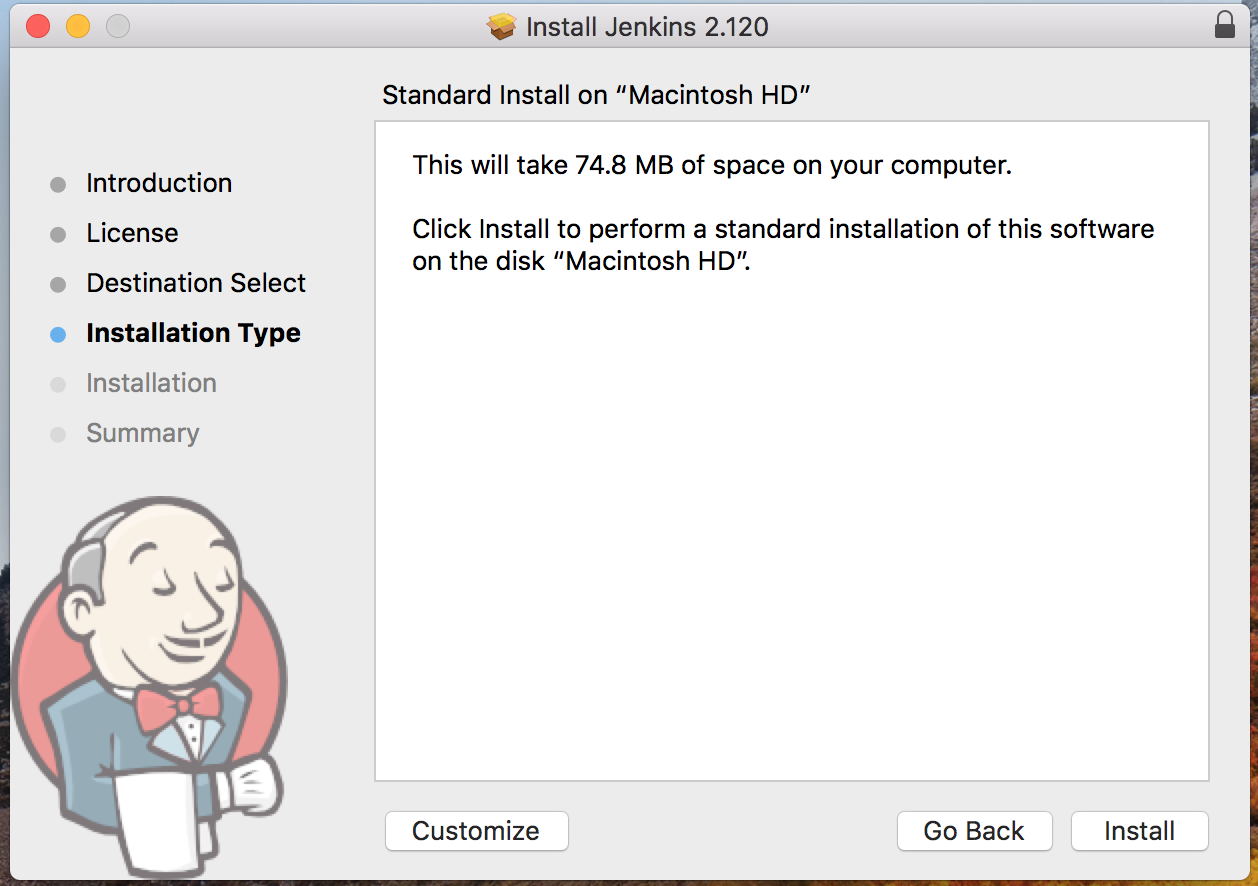Go Back to the previous step
1258x886 pixels.
(x=974, y=831)
